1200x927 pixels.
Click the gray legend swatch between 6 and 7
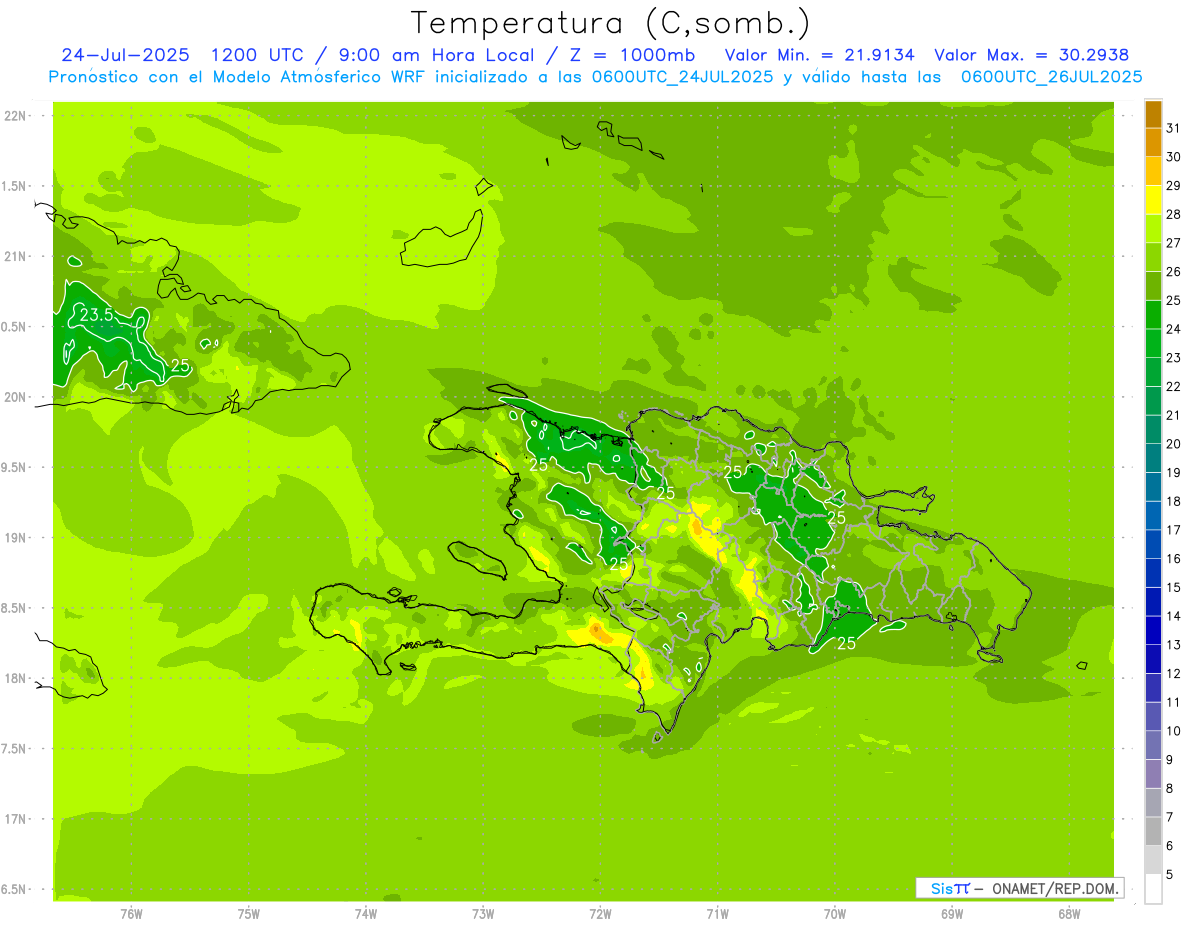1153,832
